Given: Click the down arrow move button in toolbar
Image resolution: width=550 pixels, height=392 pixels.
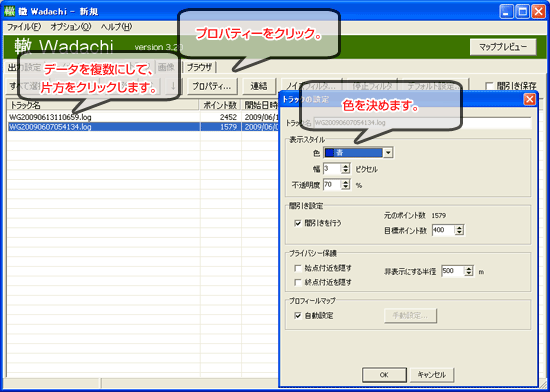Looking at the screenshot, I should pyautogui.click(x=173, y=86).
